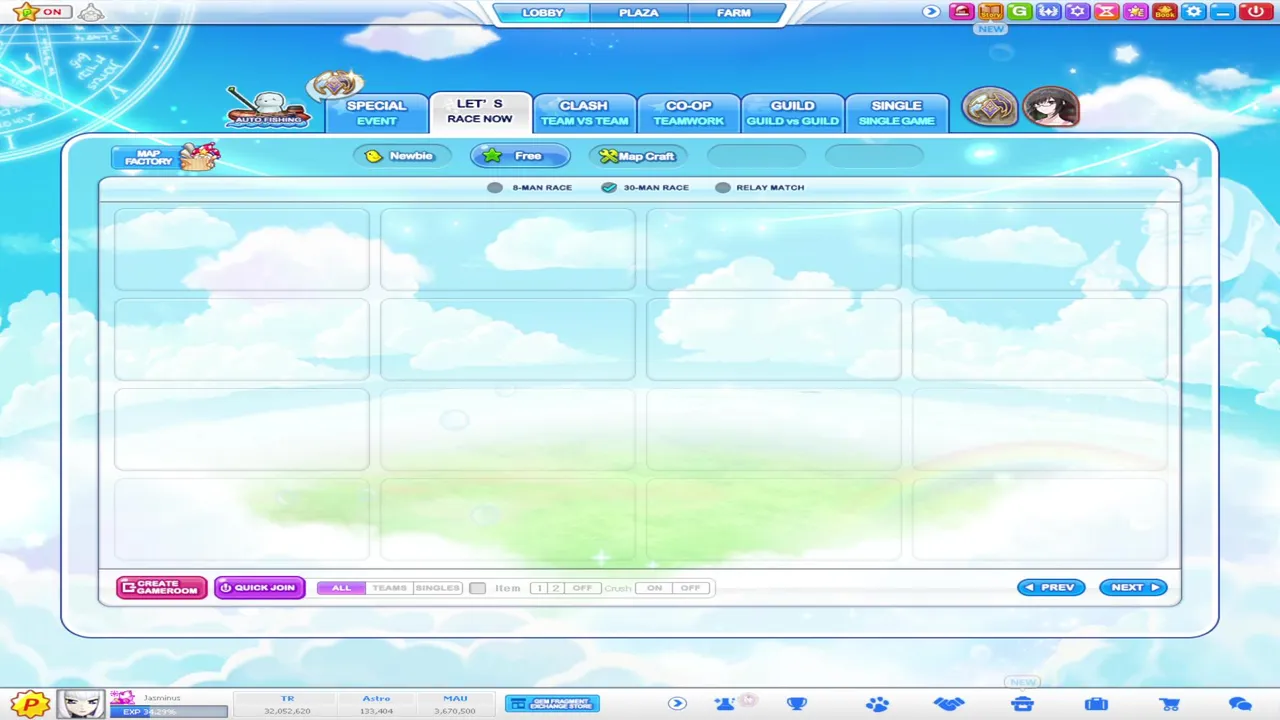Open trophy achievements icon
This screenshot has height=720, width=1280.
[797, 704]
